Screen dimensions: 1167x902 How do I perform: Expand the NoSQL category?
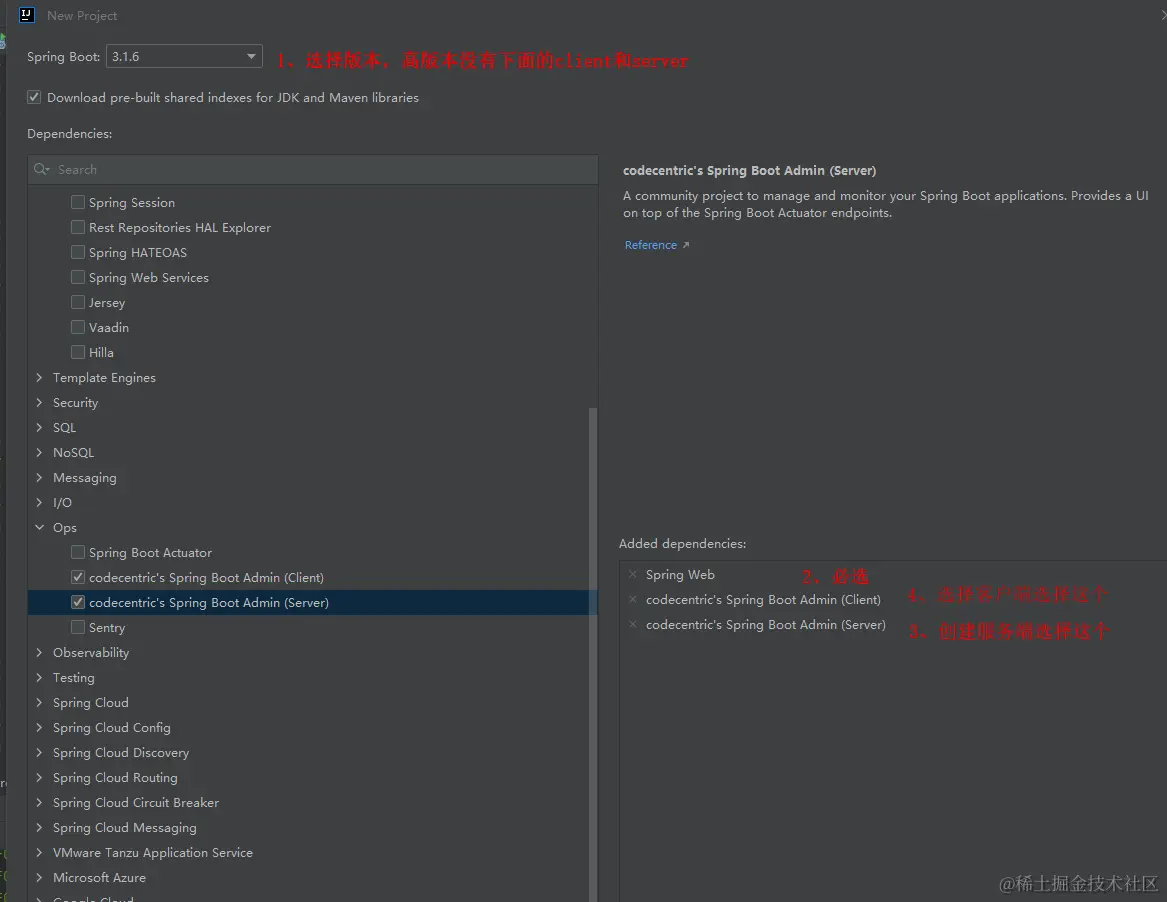click(x=39, y=452)
